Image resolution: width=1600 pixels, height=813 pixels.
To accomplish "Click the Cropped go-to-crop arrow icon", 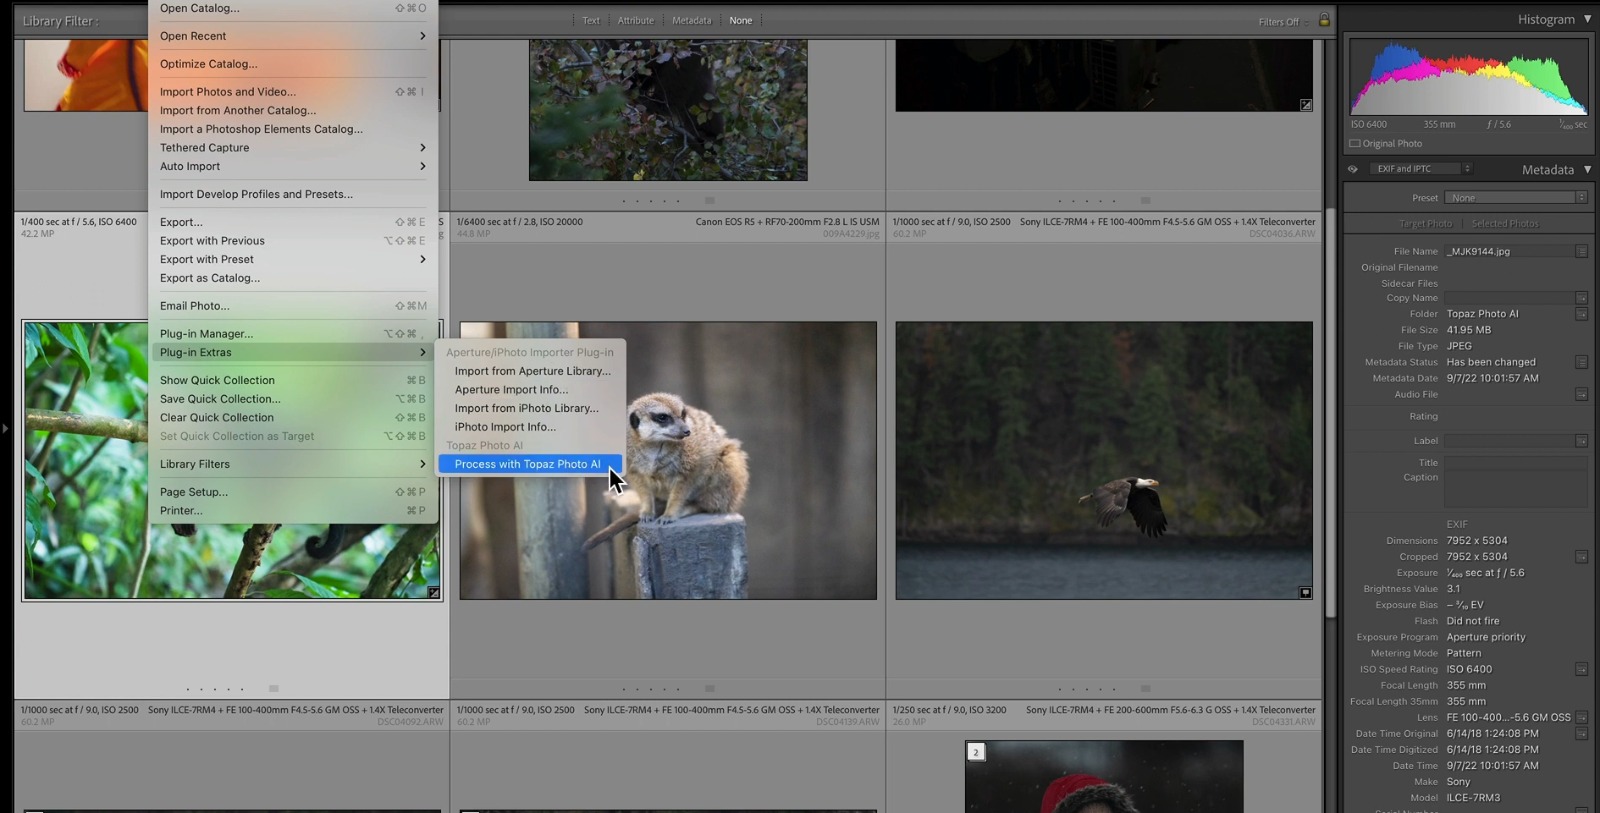I will [x=1581, y=557].
